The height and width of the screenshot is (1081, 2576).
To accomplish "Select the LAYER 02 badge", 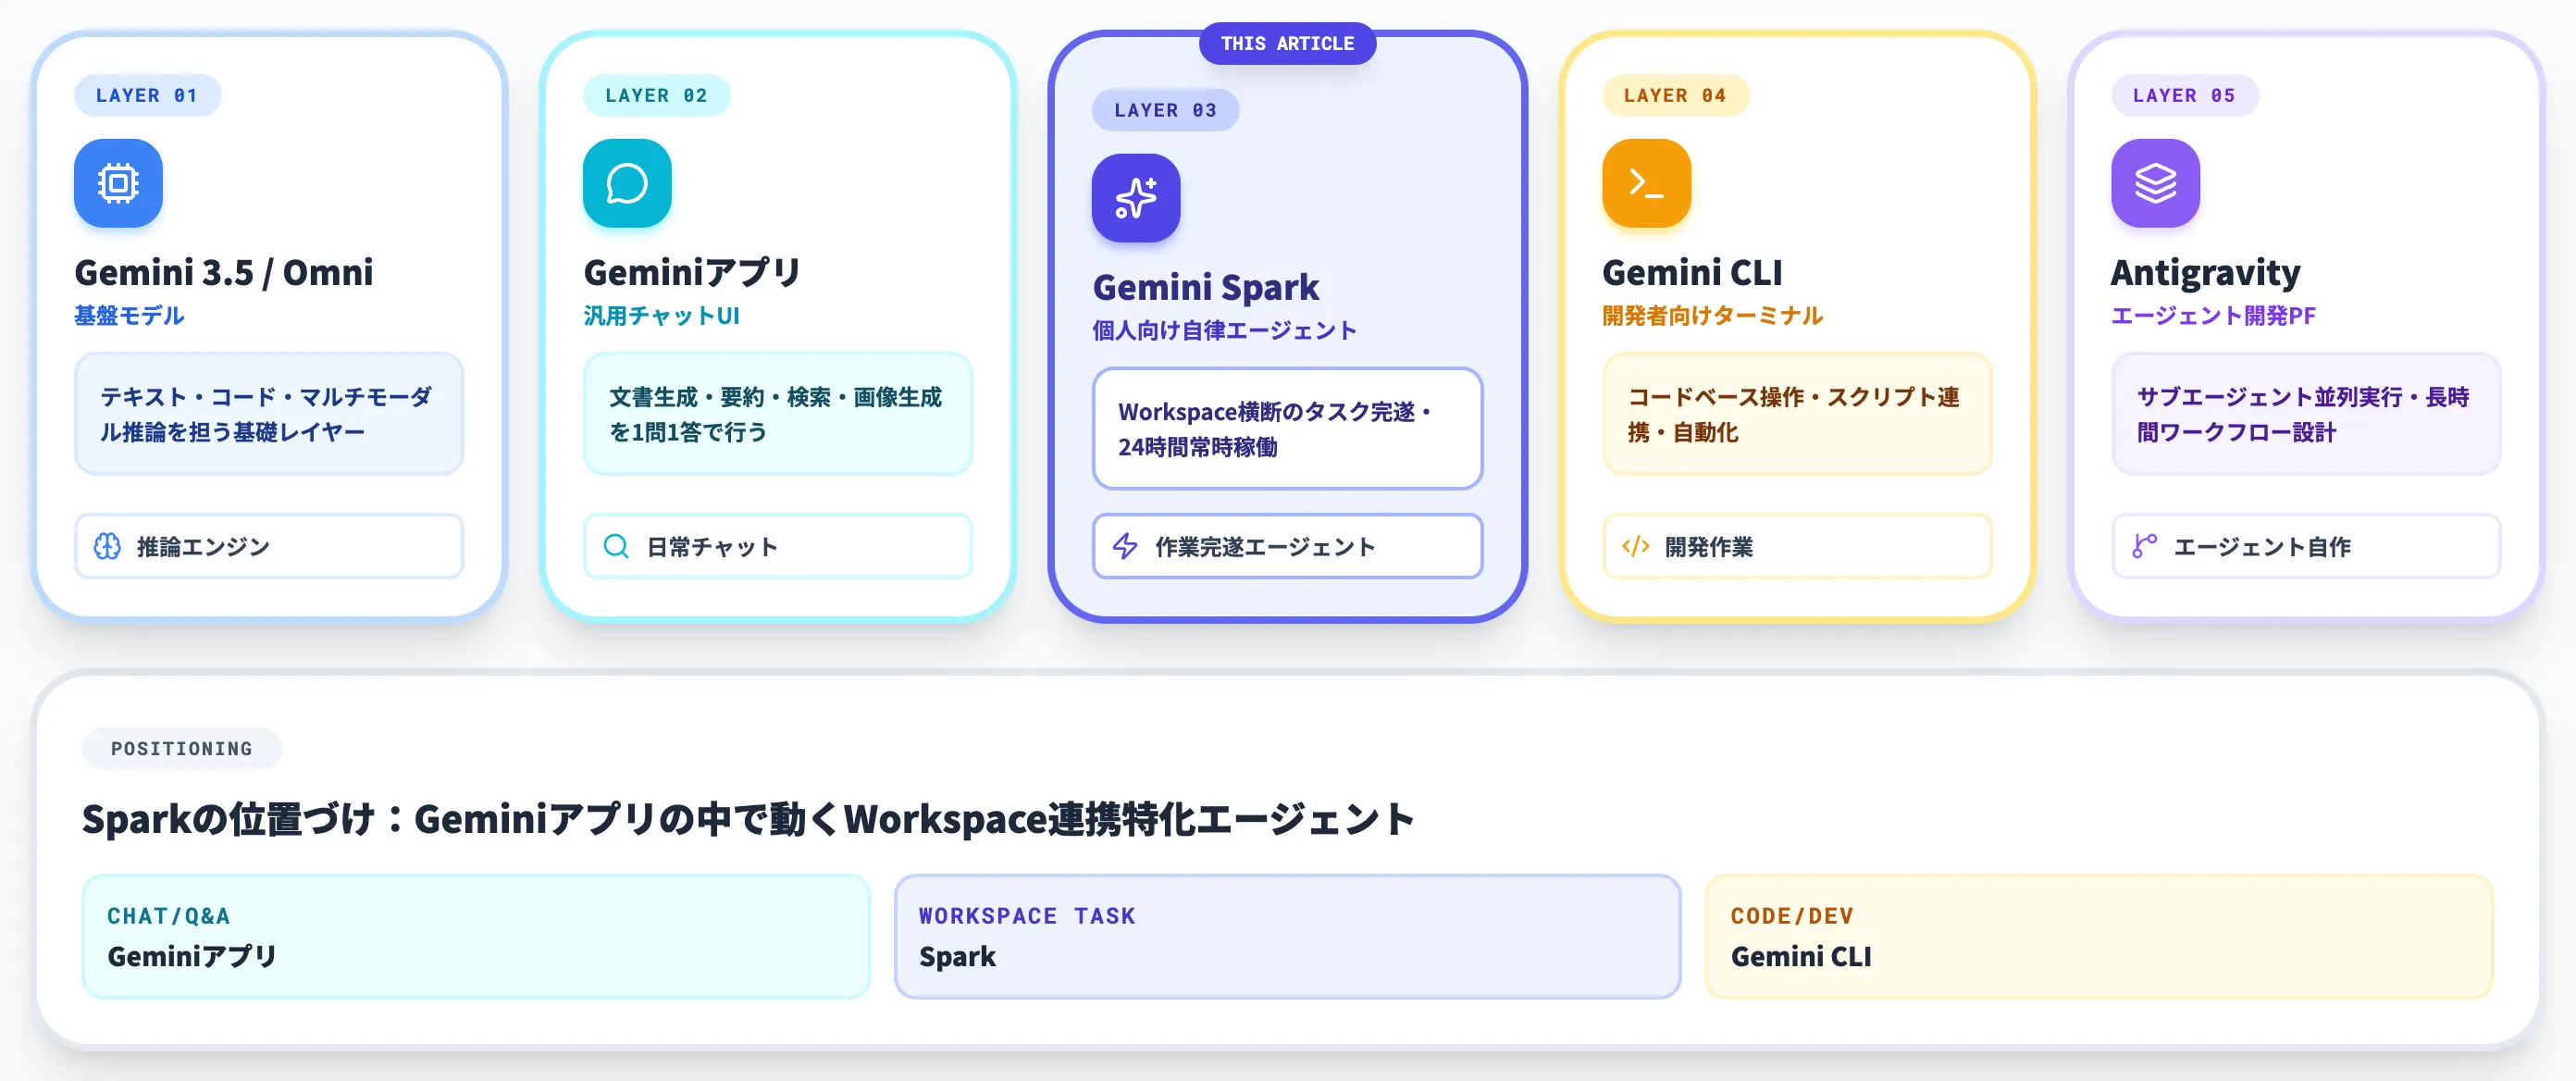I will pyautogui.click(x=656, y=96).
